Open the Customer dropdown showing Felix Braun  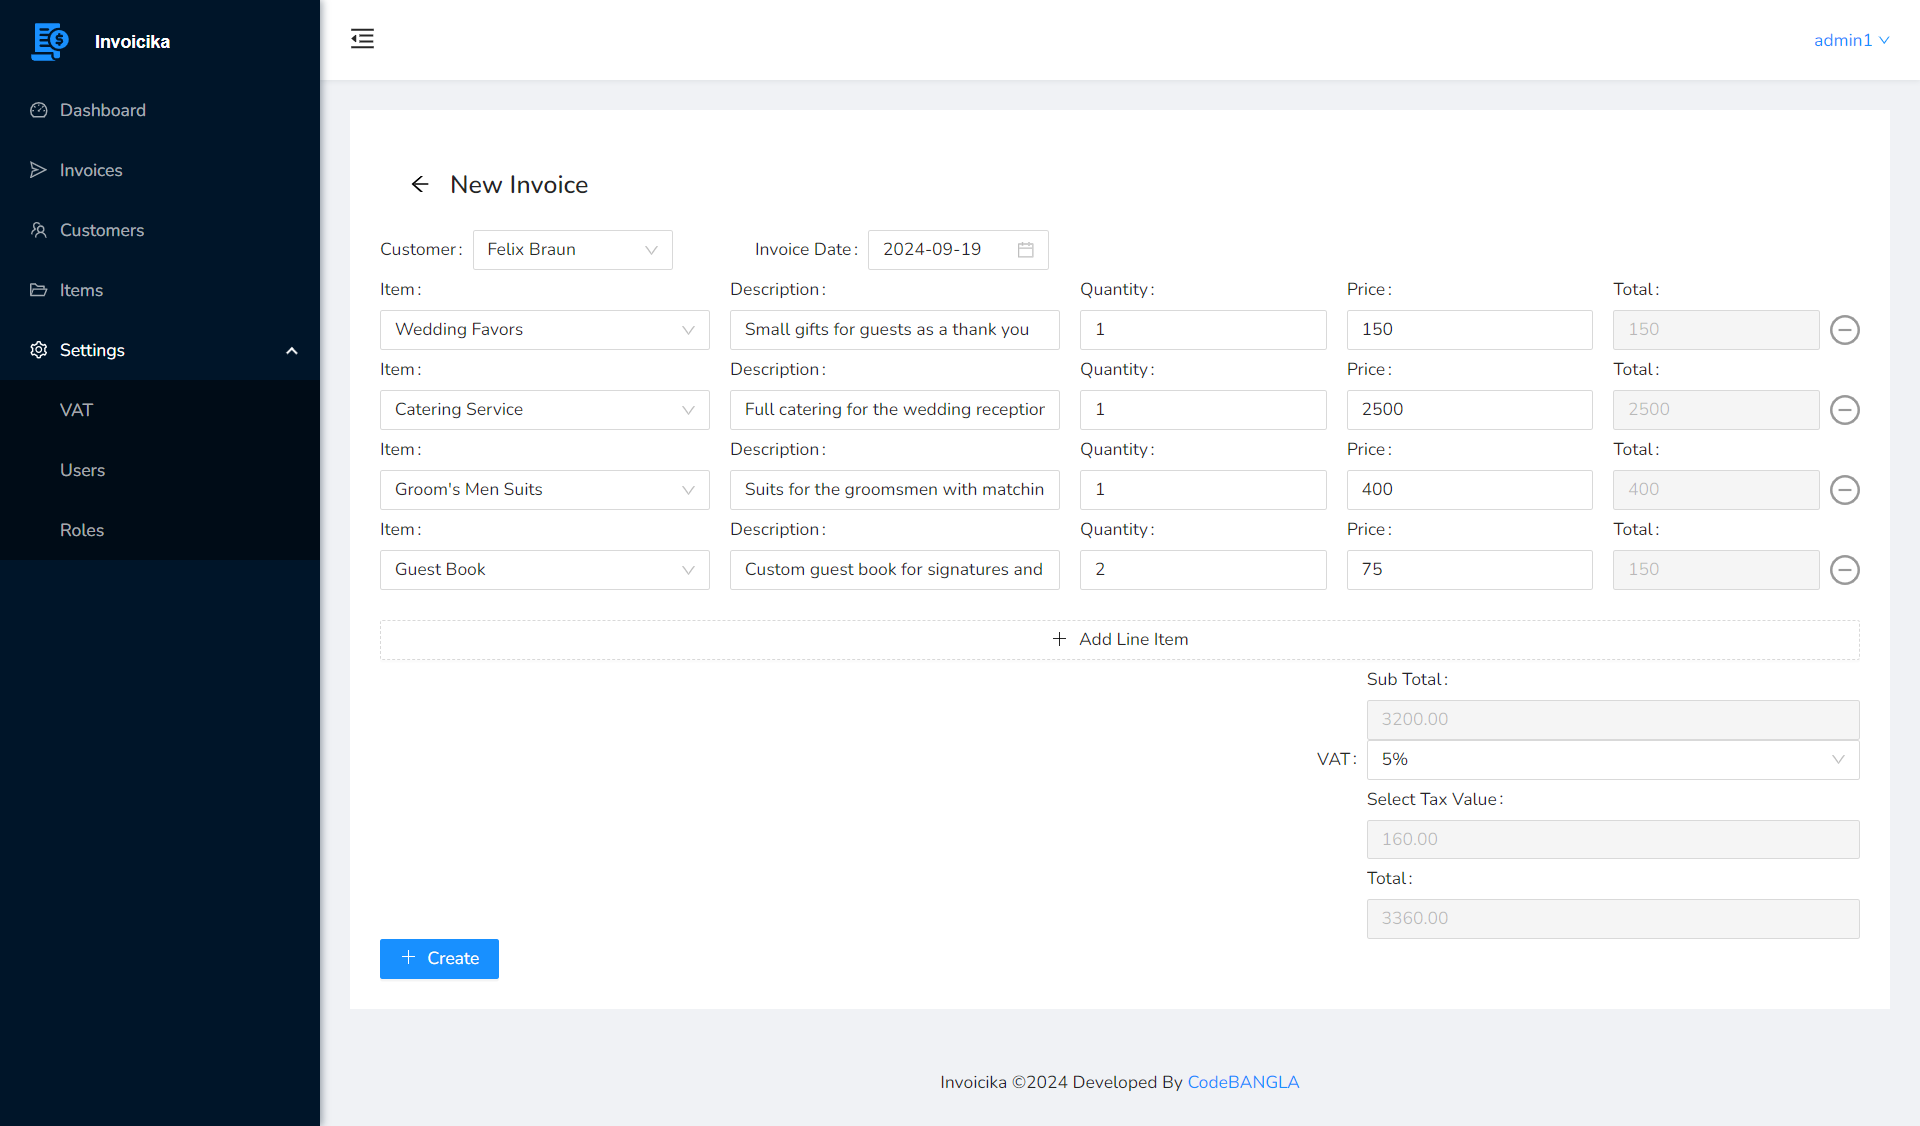(572, 250)
